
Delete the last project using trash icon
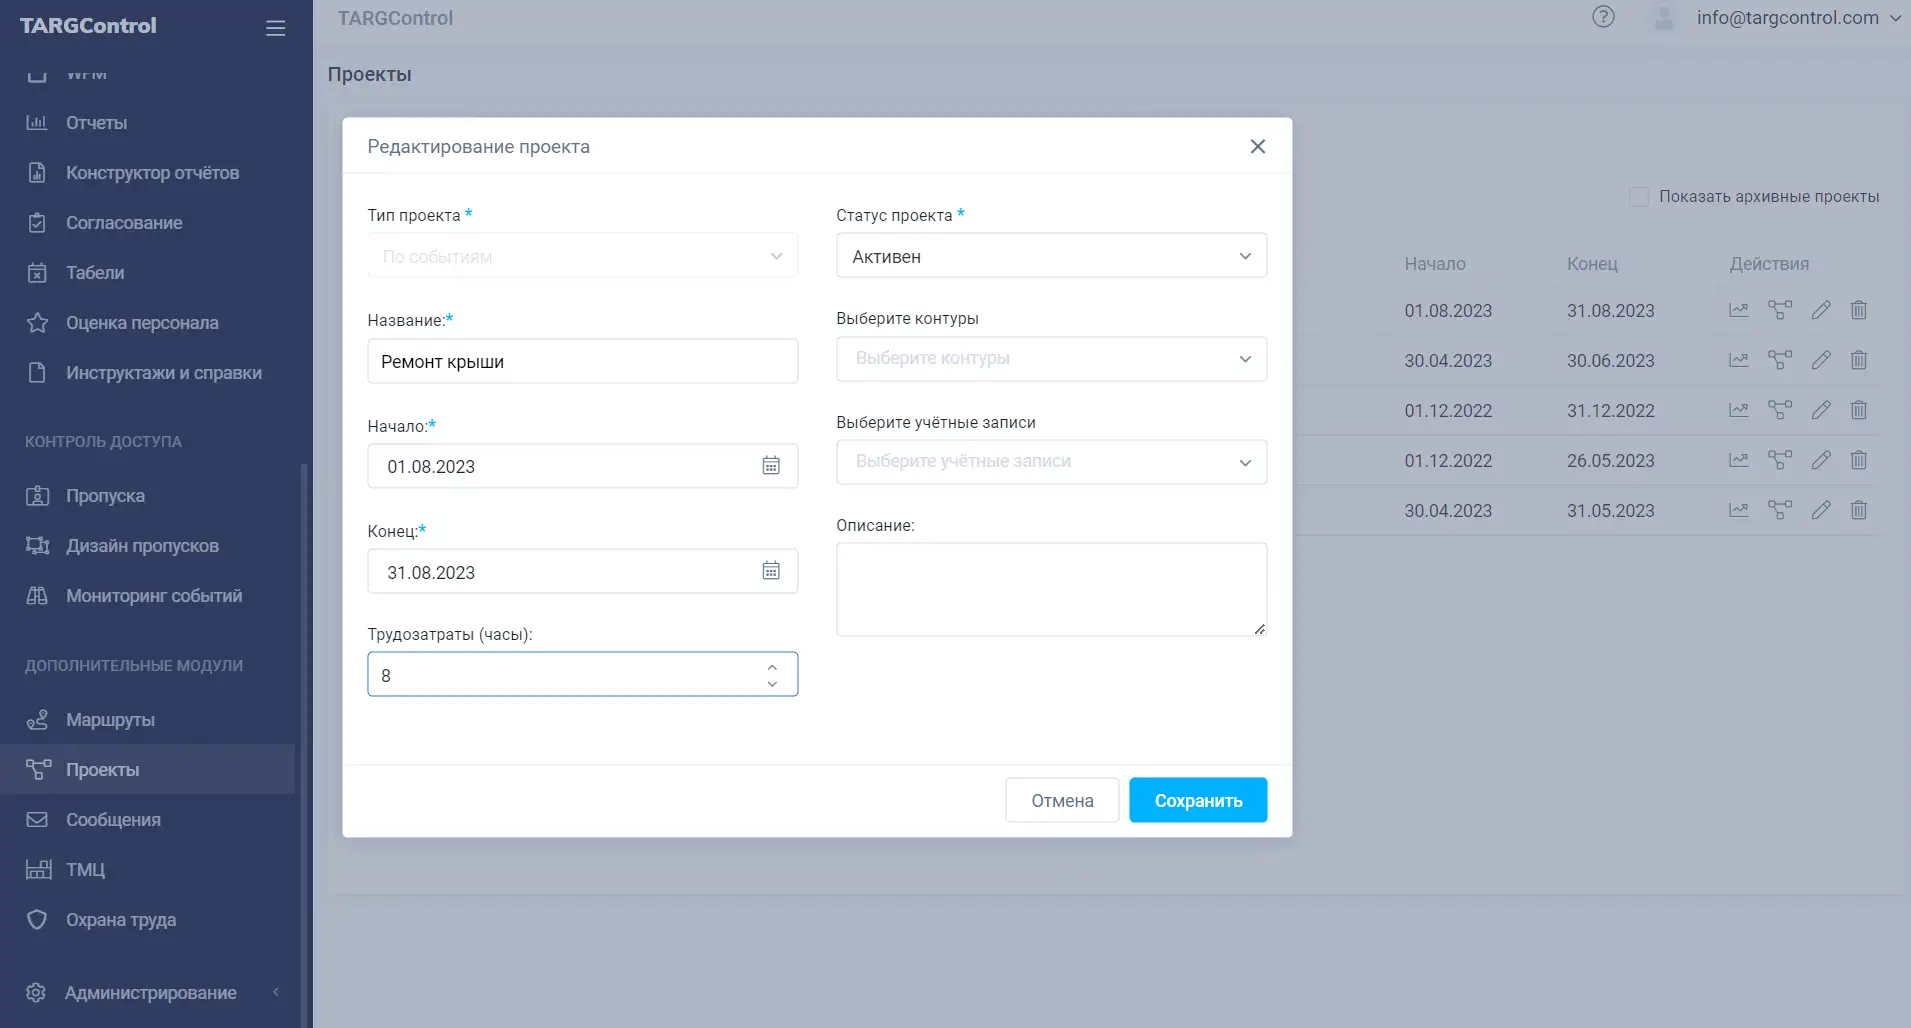(x=1859, y=510)
